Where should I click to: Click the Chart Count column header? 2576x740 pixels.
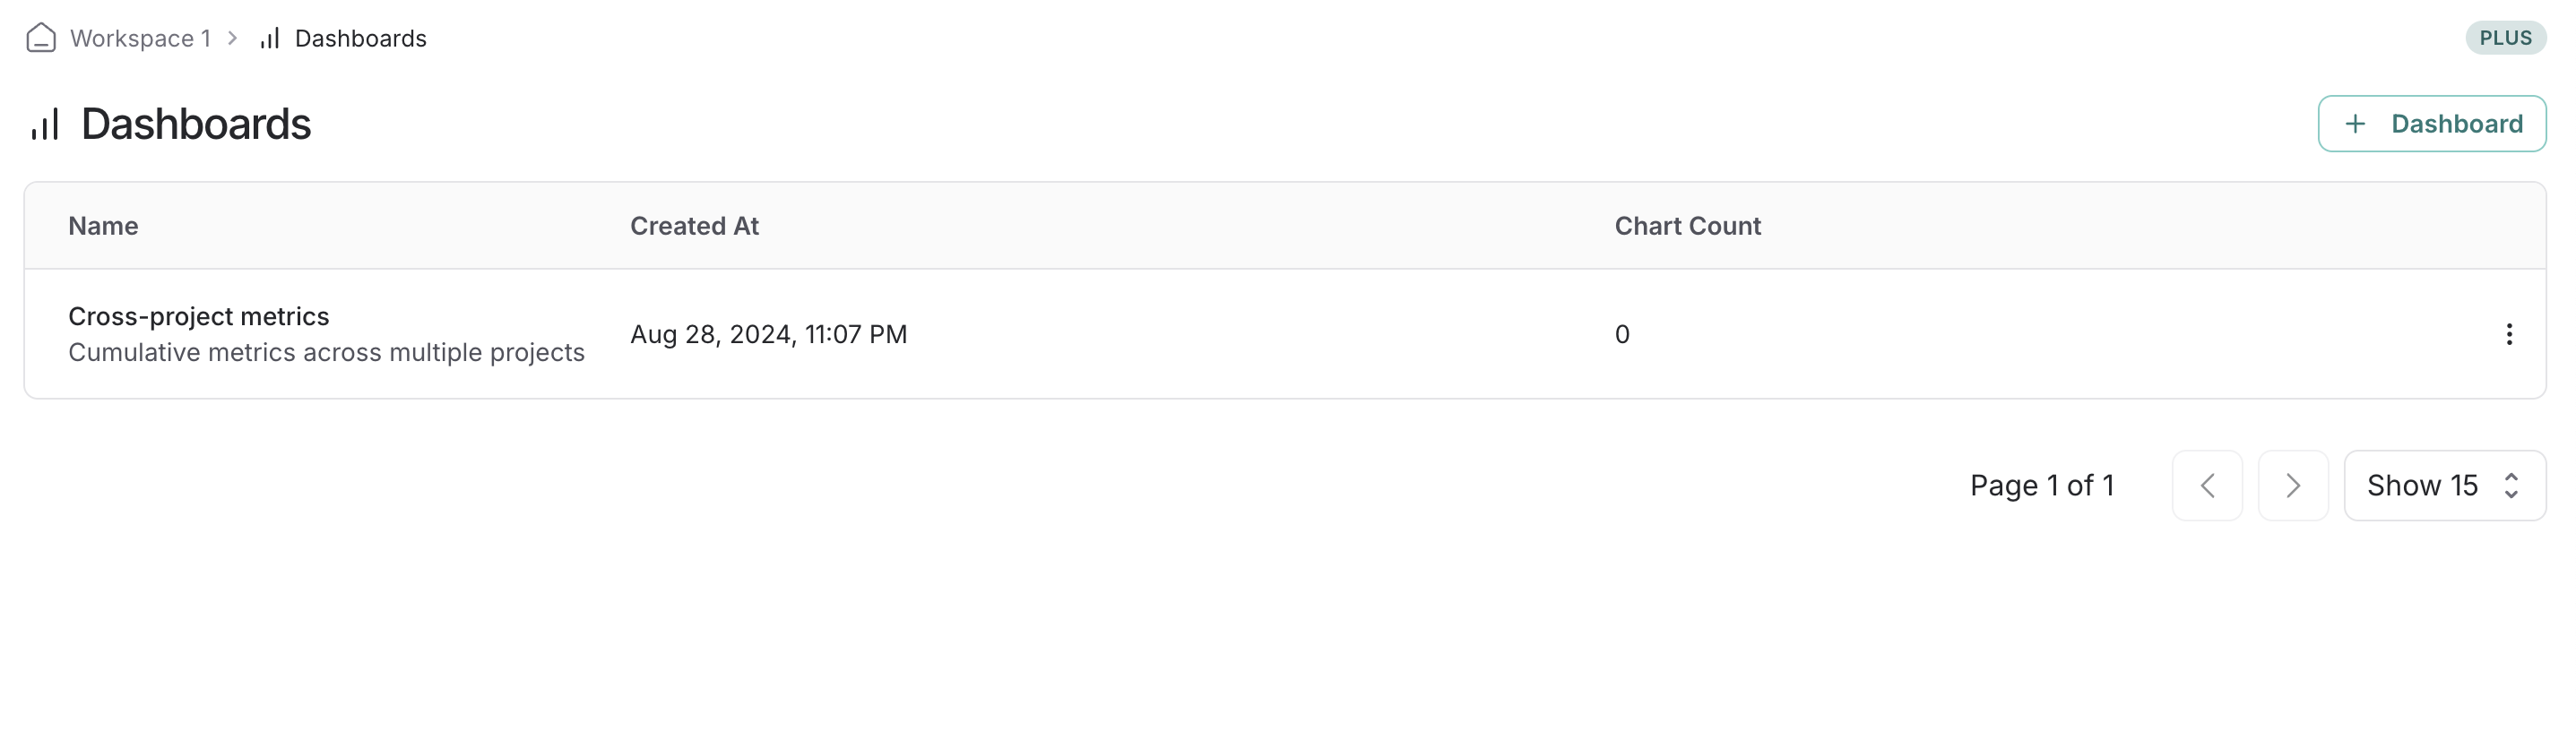pos(1687,226)
